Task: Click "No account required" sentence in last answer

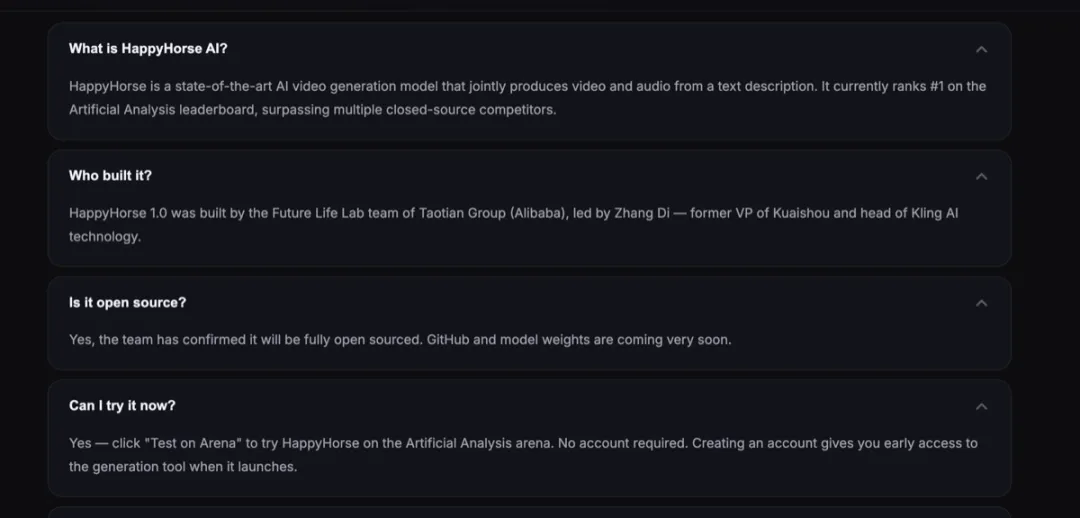Action: 622,443
